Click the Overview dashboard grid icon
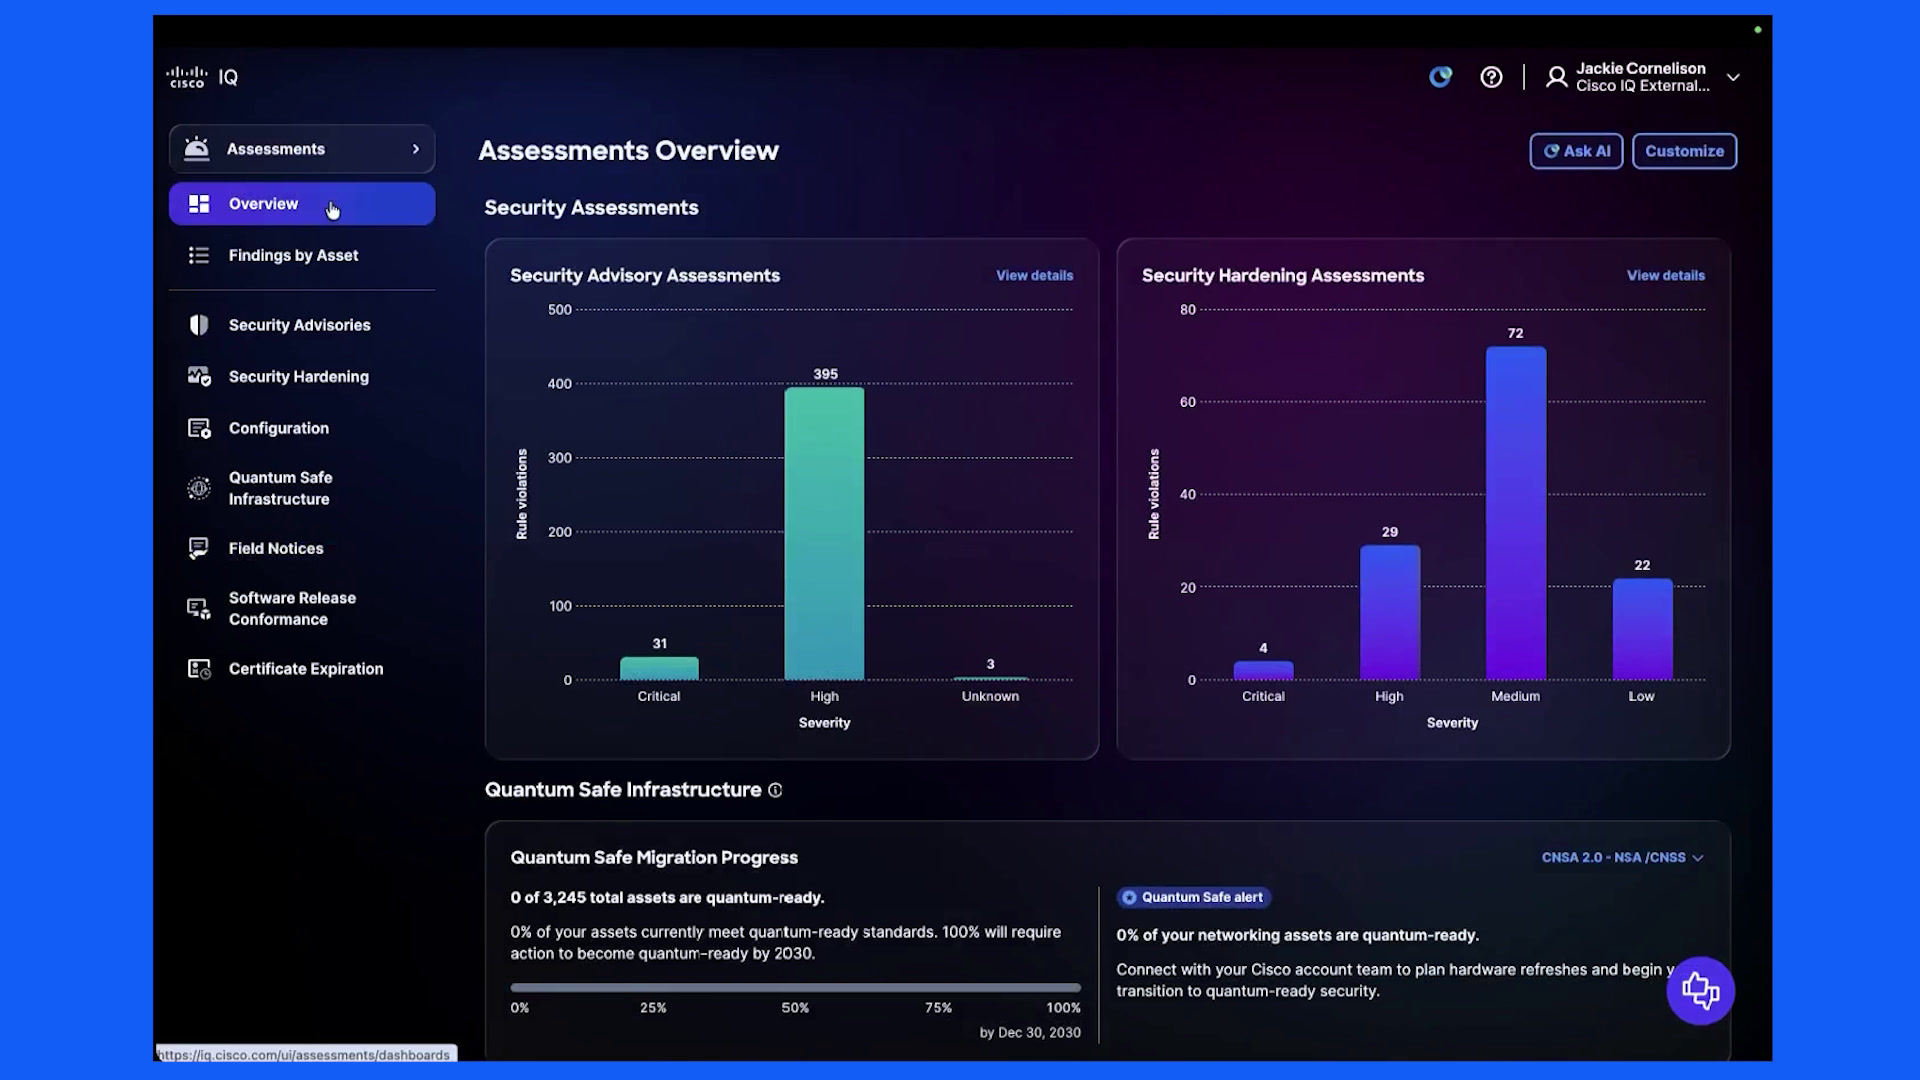Image resolution: width=1920 pixels, height=1080 pixels. [199, 203]
